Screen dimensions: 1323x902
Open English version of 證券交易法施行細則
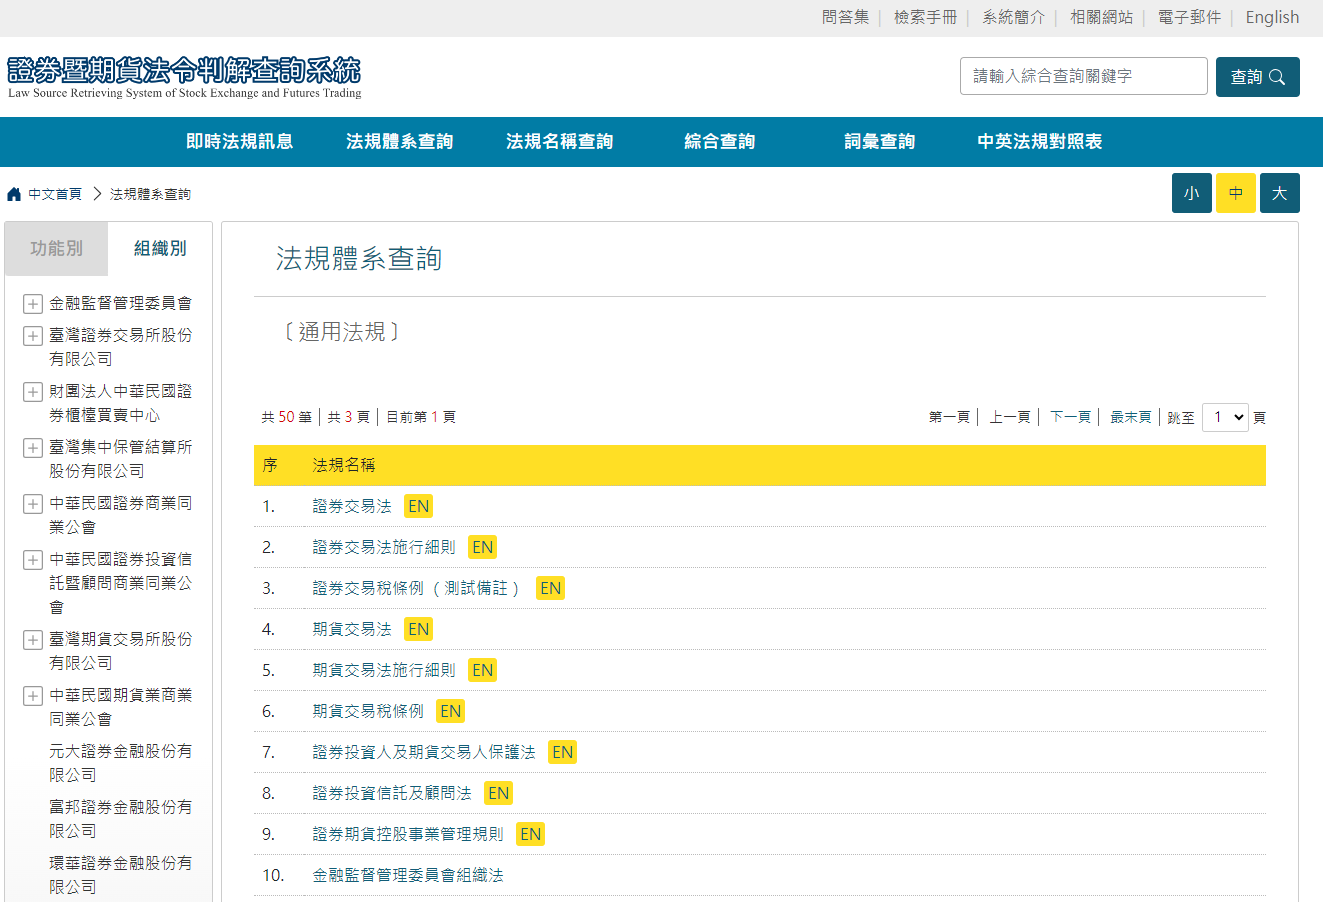coord(483,547)
